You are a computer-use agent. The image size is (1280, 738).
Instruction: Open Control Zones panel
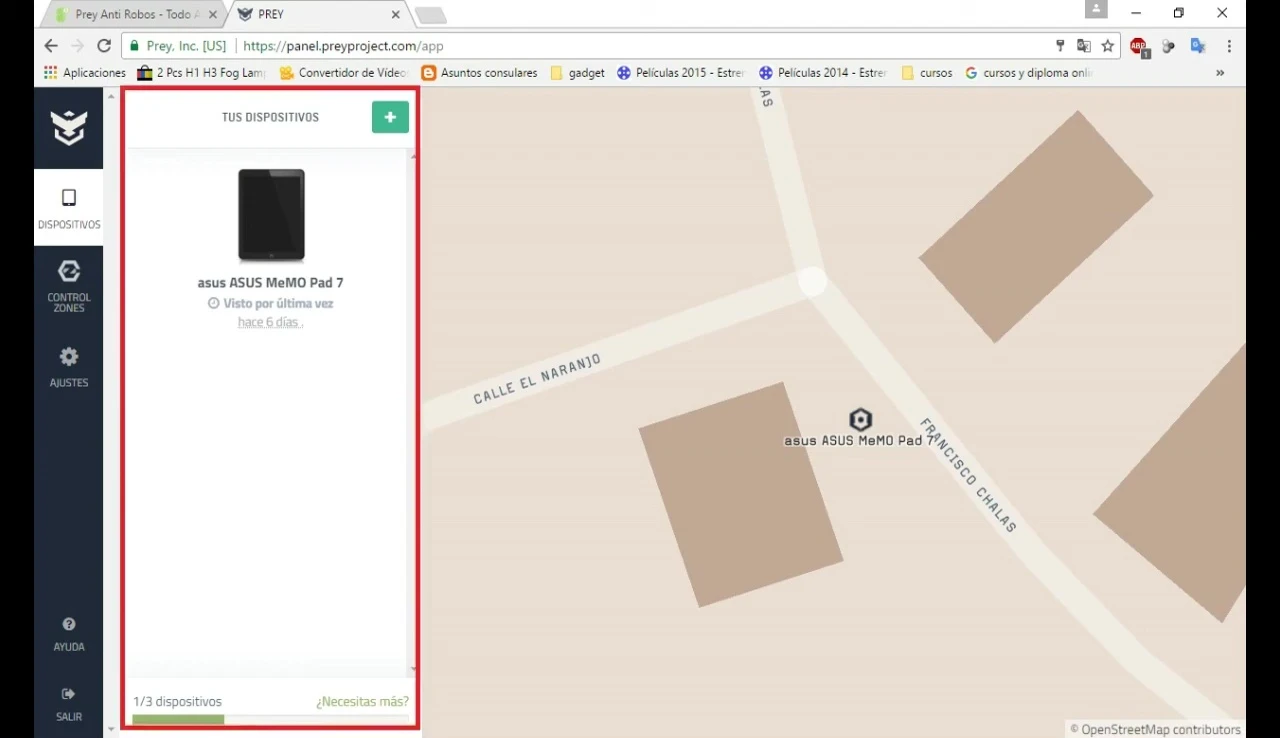click(x=69, y=286)
